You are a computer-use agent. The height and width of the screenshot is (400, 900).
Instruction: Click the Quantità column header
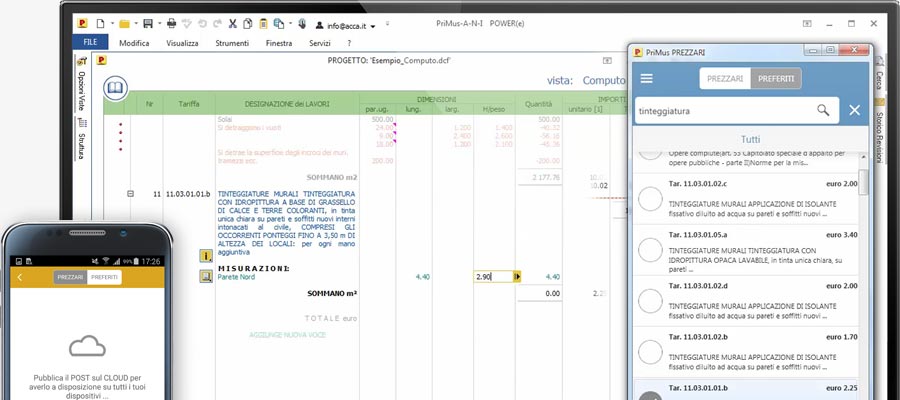click(x=538, y=104)
